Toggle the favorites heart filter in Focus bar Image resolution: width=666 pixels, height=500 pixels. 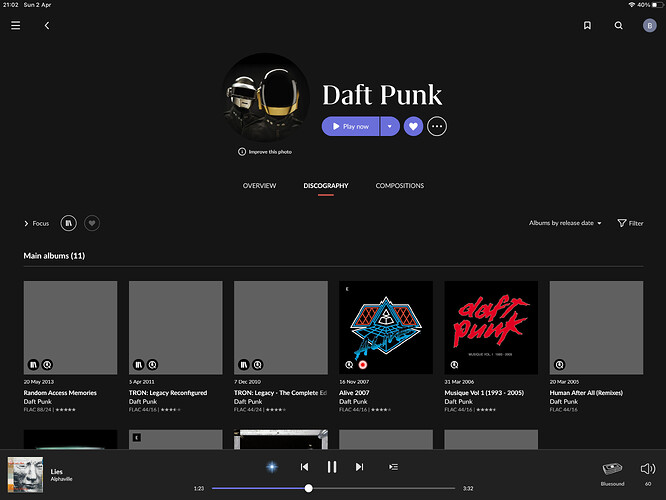coord(92,223)
